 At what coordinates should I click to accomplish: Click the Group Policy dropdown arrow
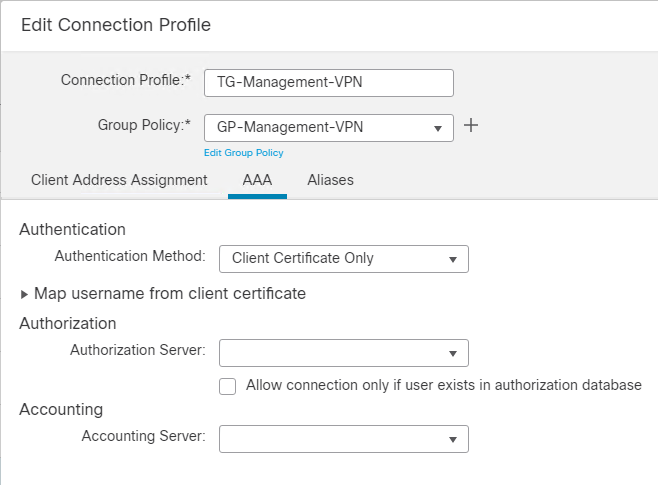pyautogui.click(x=437, y=128)
